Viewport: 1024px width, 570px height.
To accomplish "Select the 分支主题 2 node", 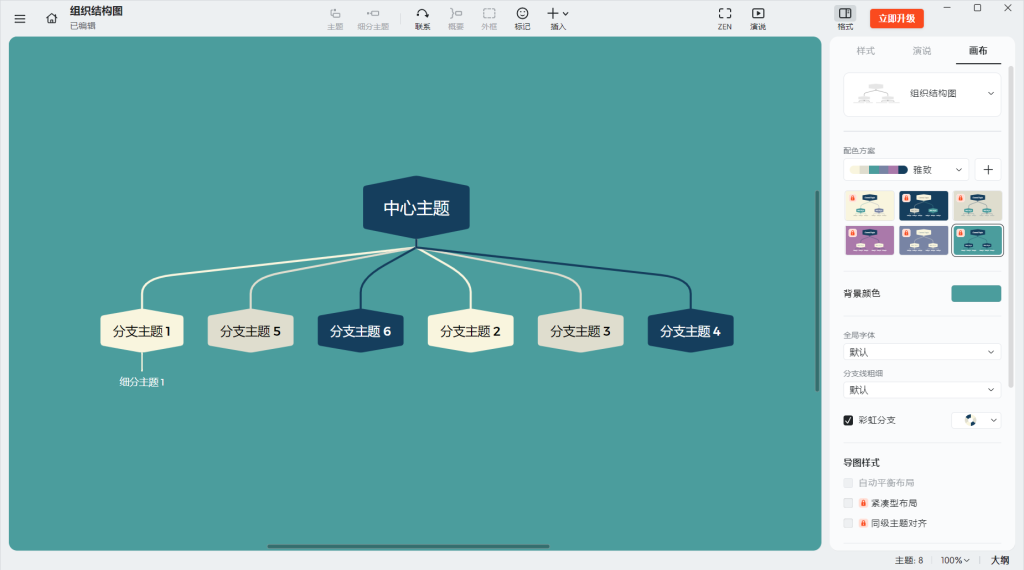I will pos(470,331).
